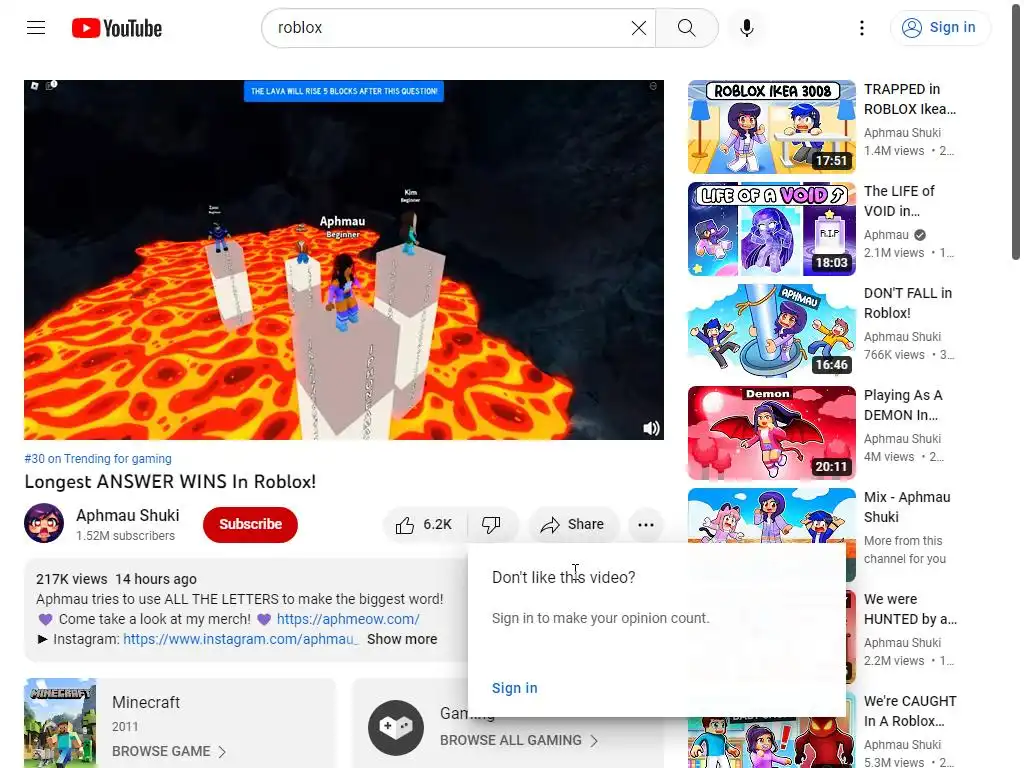Open The LIFE of VOID video title
The width and height of the screenshot is (1024, 768).
click(899, 201)
